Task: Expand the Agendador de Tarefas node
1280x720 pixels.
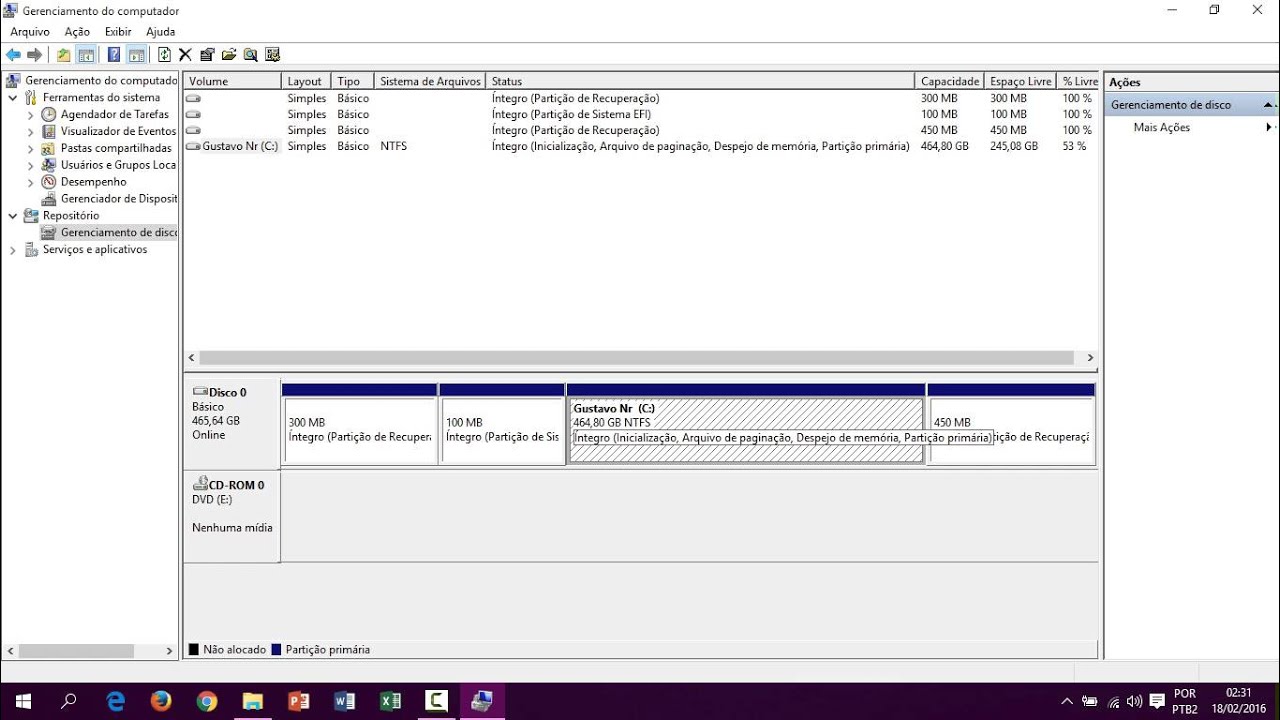Action: click(30, 115)
